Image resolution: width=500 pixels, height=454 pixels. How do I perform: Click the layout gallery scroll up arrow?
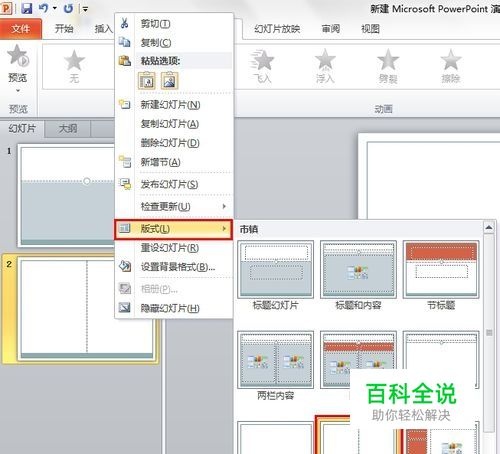coord(489,227)
